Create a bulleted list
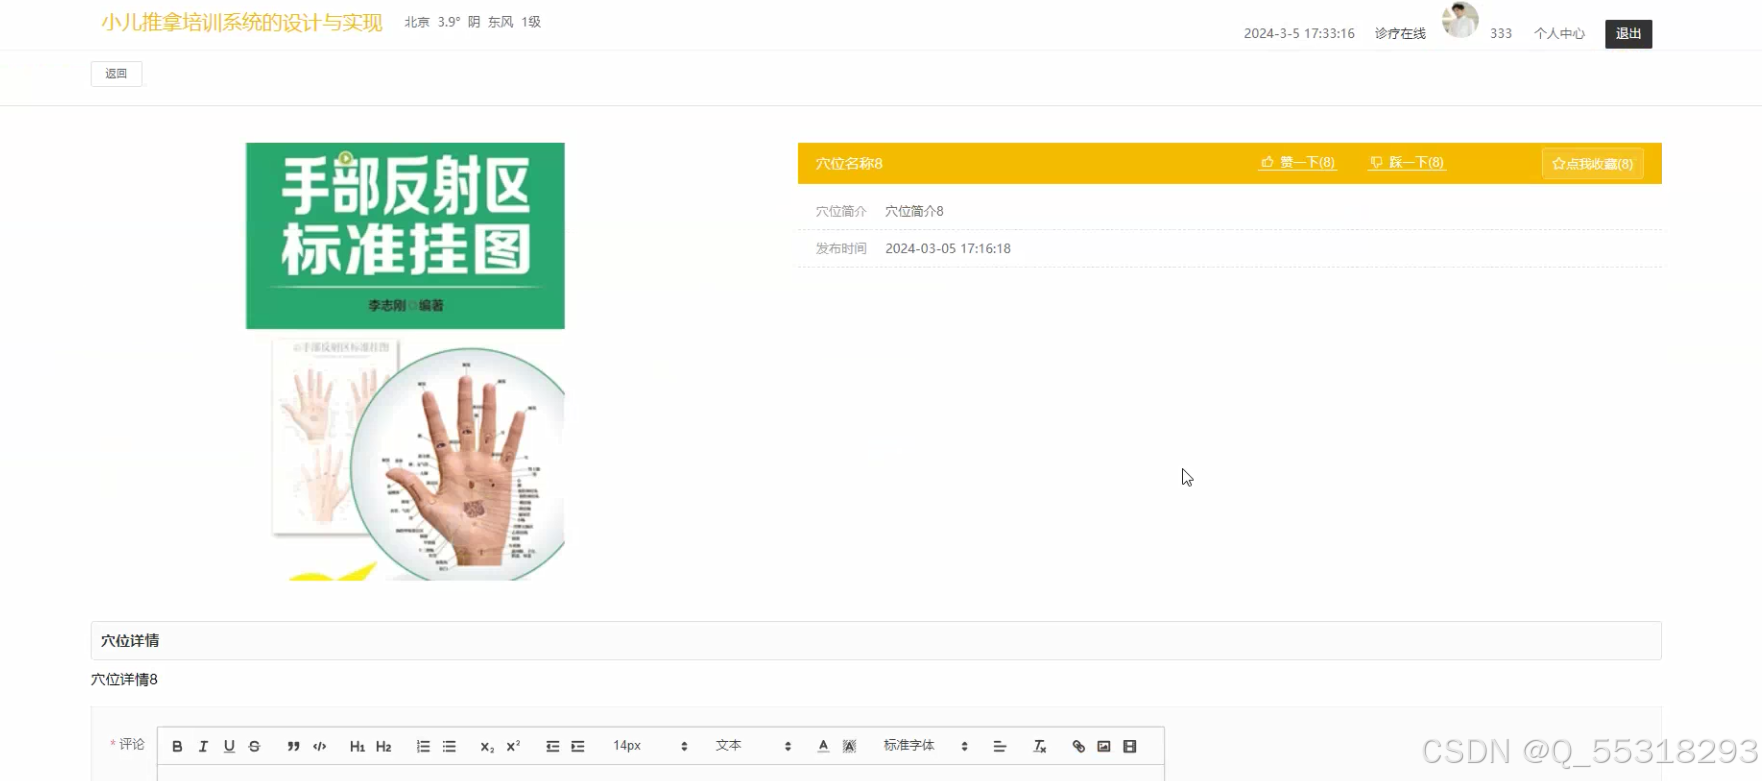The height and width of the screenshot is (781, 1762). pos(449,746)
